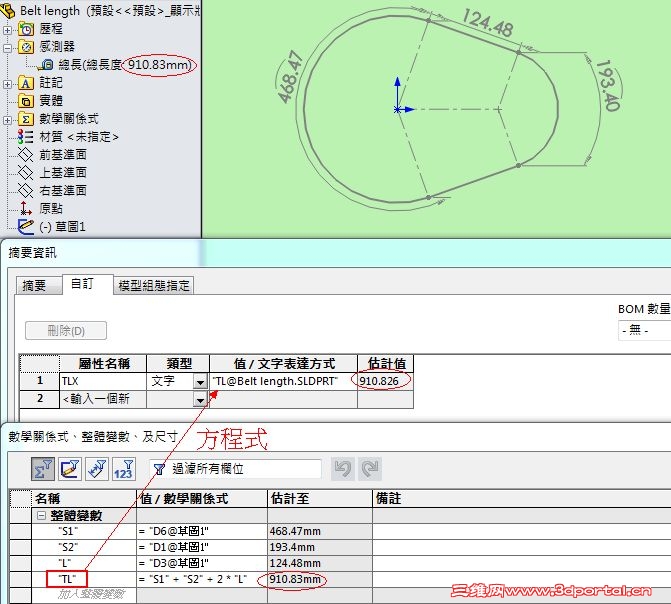Click the 193.4mm evaluated value
The image size is (671, 604).
point(293,547)
